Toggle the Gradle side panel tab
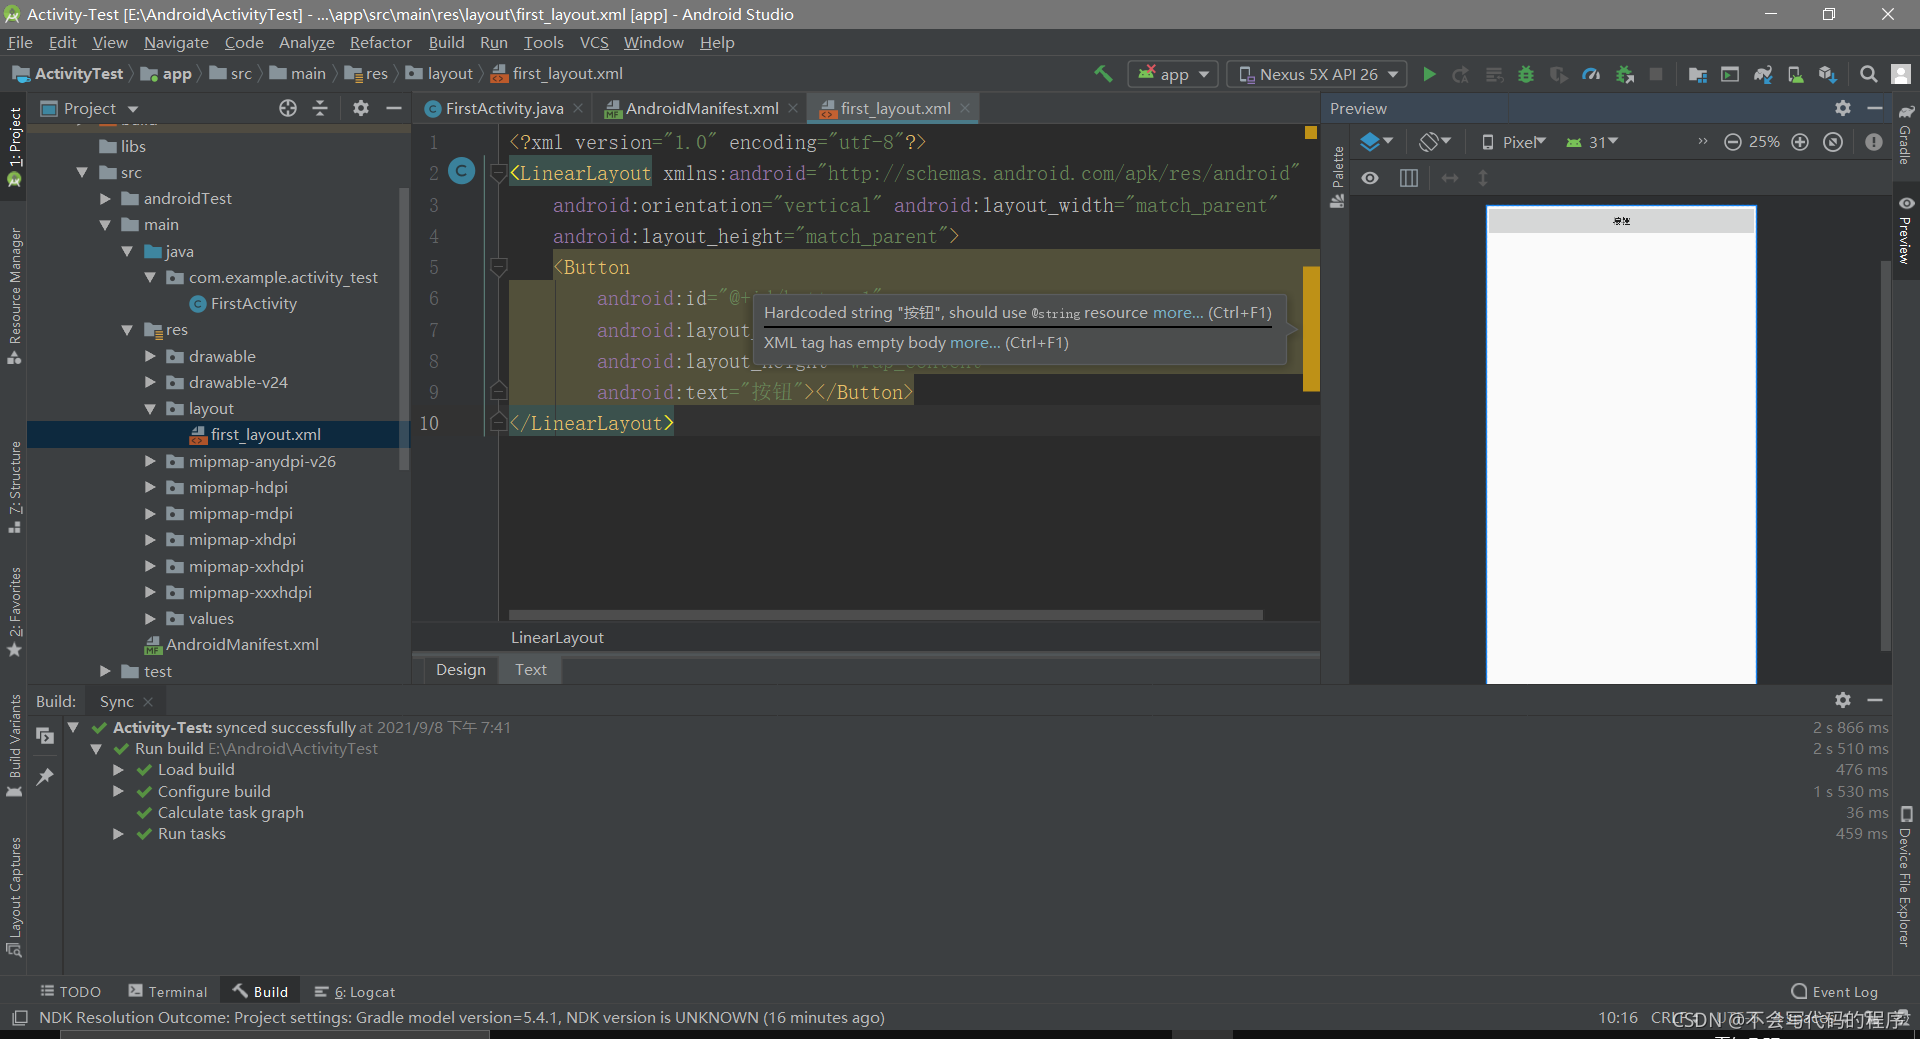Image resolution: width=1920 pixels, height=1039 pixels. [x=1905, y=134]
